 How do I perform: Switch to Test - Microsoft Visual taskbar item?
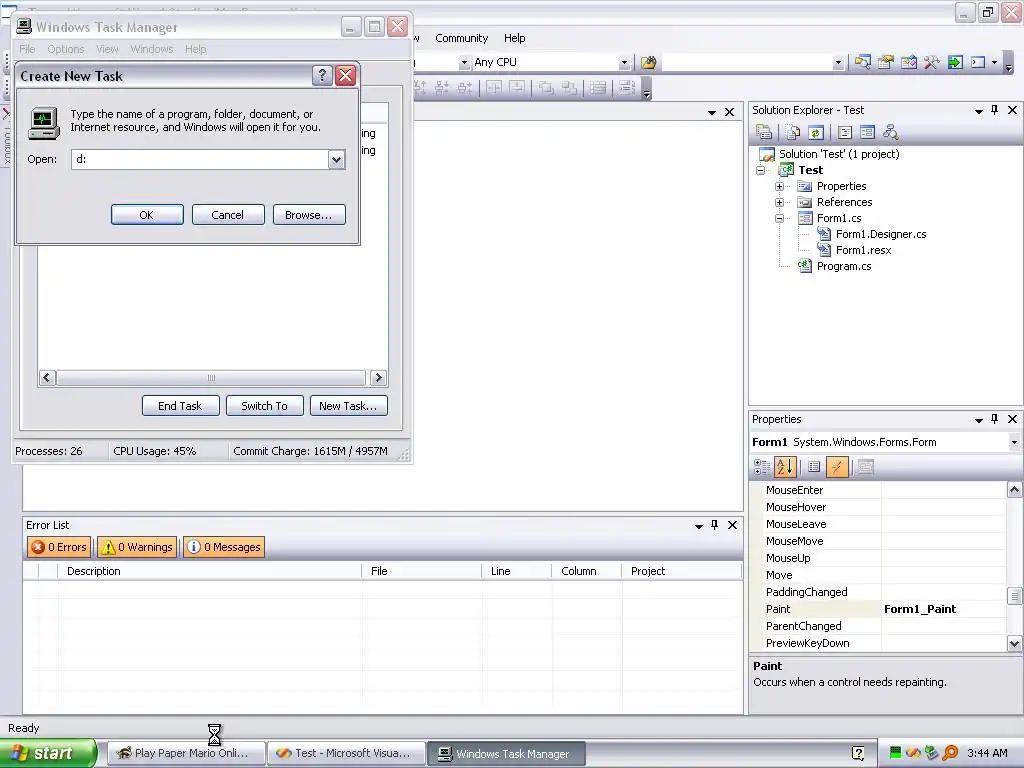click(x=346, y=753)
